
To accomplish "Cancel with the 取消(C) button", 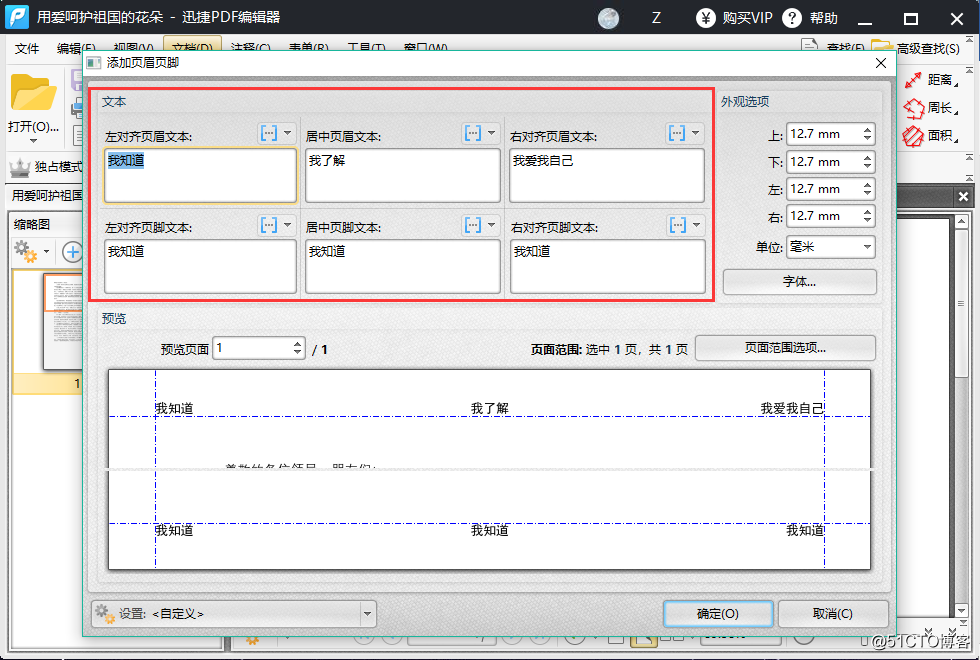I will click(832, 614).
